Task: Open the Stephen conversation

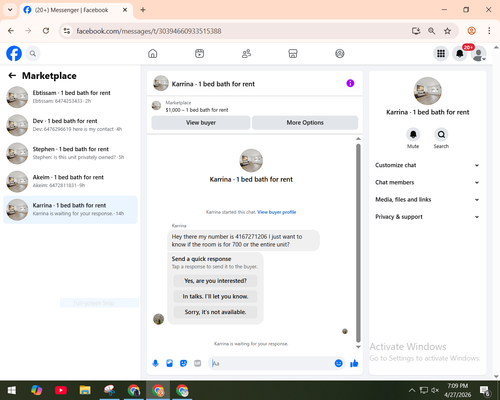Action: tap(70, 153)
